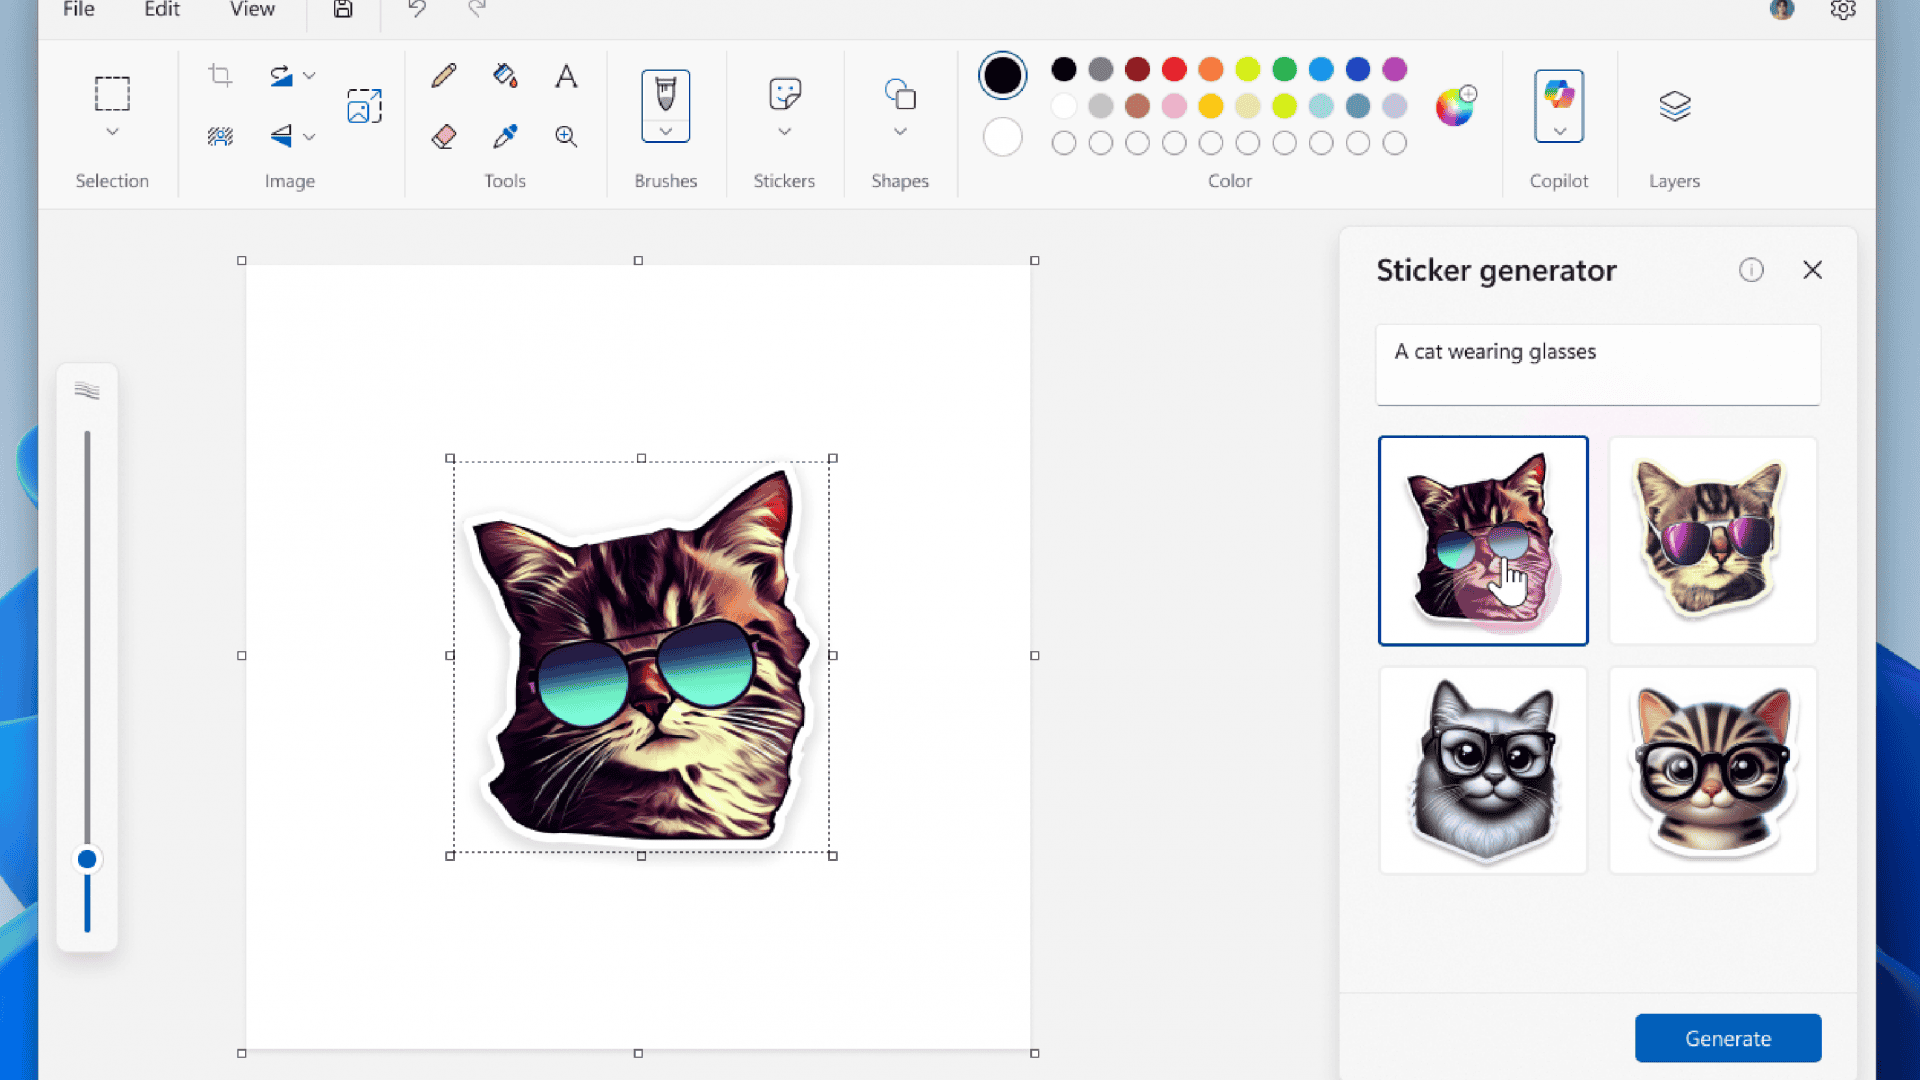Viewport: 1920px width, 1080px height.
Task: Expand the Shapes dropdown chevron
Action: click(x=900, y=132)
